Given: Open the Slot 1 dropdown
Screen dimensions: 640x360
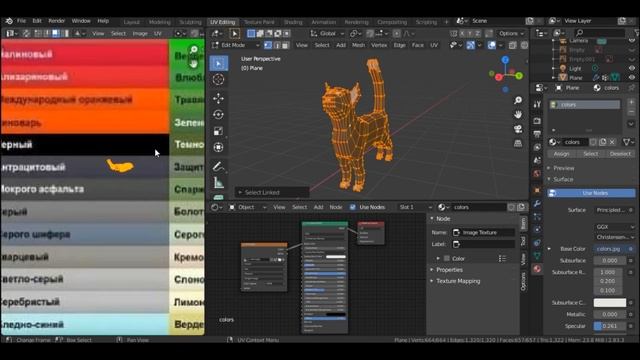Looking at the screenshot, I should (x=415, y=207).
